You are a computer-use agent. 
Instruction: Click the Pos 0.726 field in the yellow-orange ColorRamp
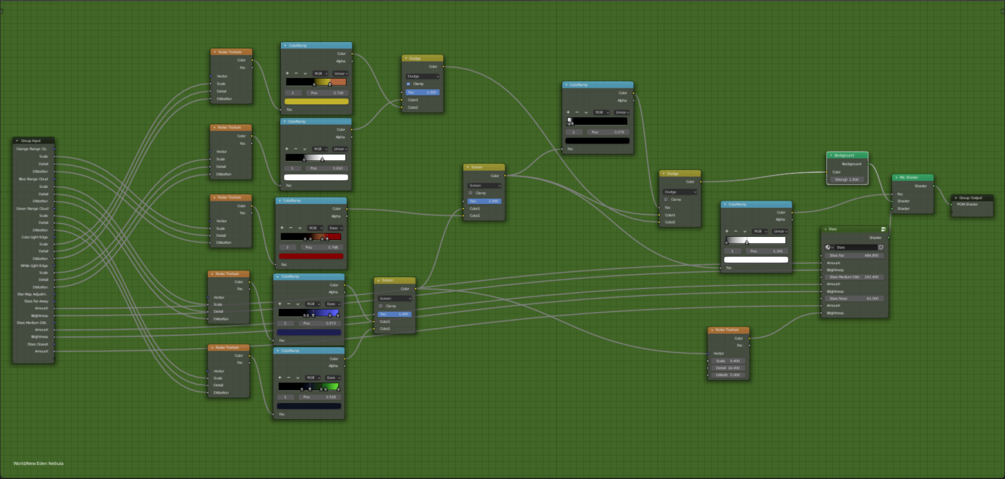click(326, 93)
